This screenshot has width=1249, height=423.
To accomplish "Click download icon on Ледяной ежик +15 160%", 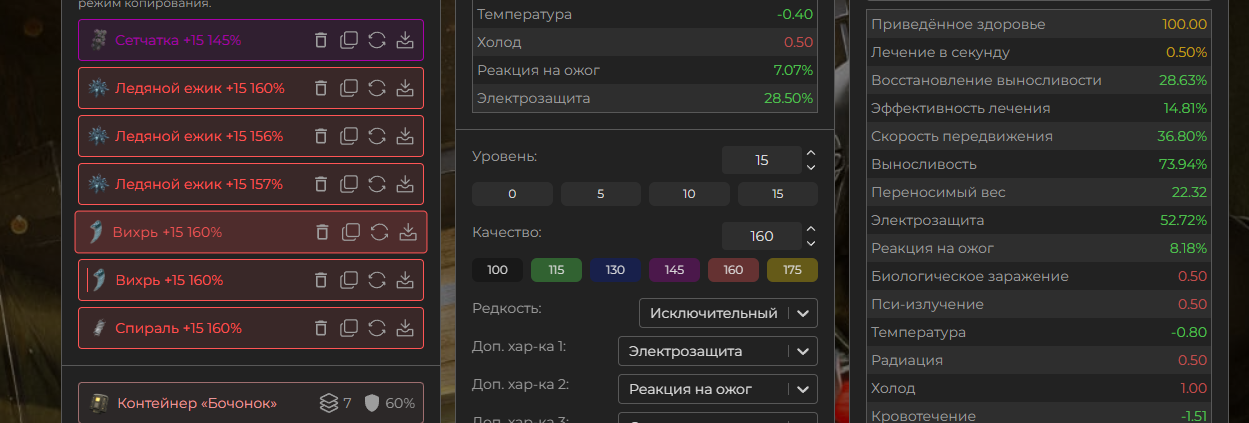I will point(405,88).
